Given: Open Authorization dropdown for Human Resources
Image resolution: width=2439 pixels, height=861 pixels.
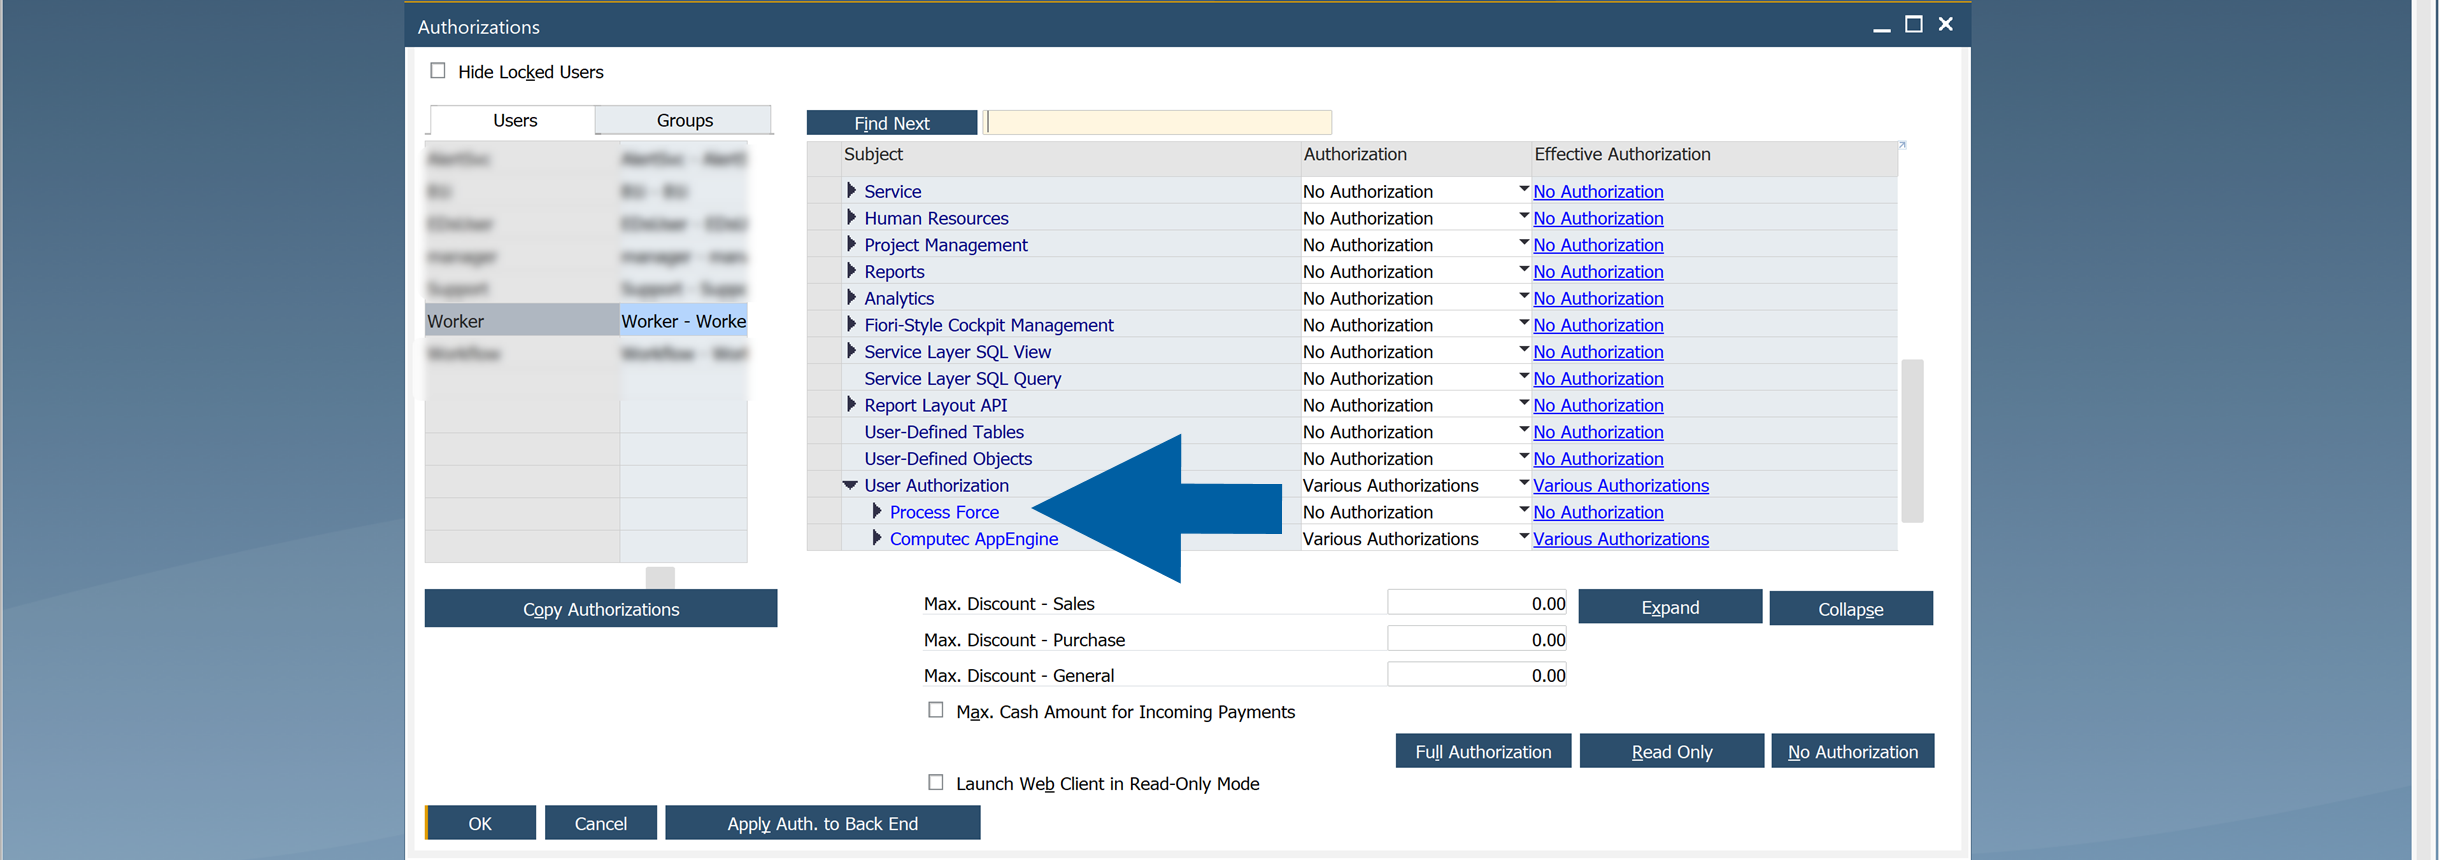Looking at the screenshot, I should point(1523,216).
